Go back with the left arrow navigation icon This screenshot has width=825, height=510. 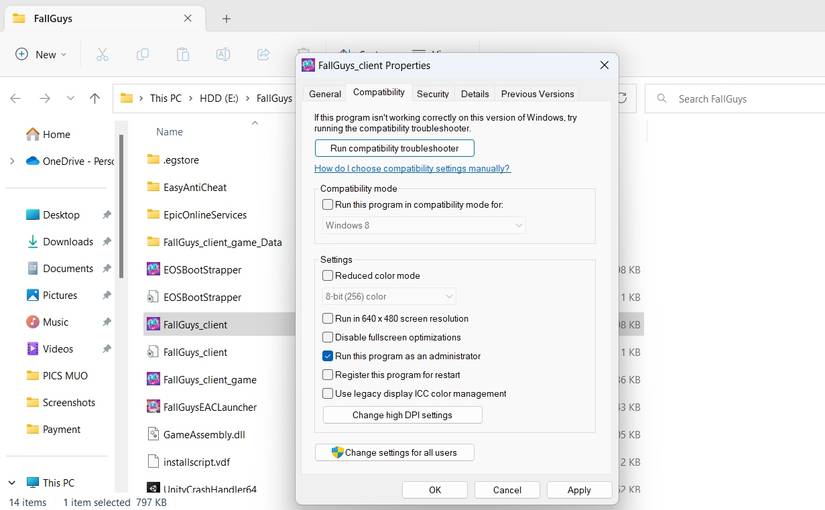point(16,98)
